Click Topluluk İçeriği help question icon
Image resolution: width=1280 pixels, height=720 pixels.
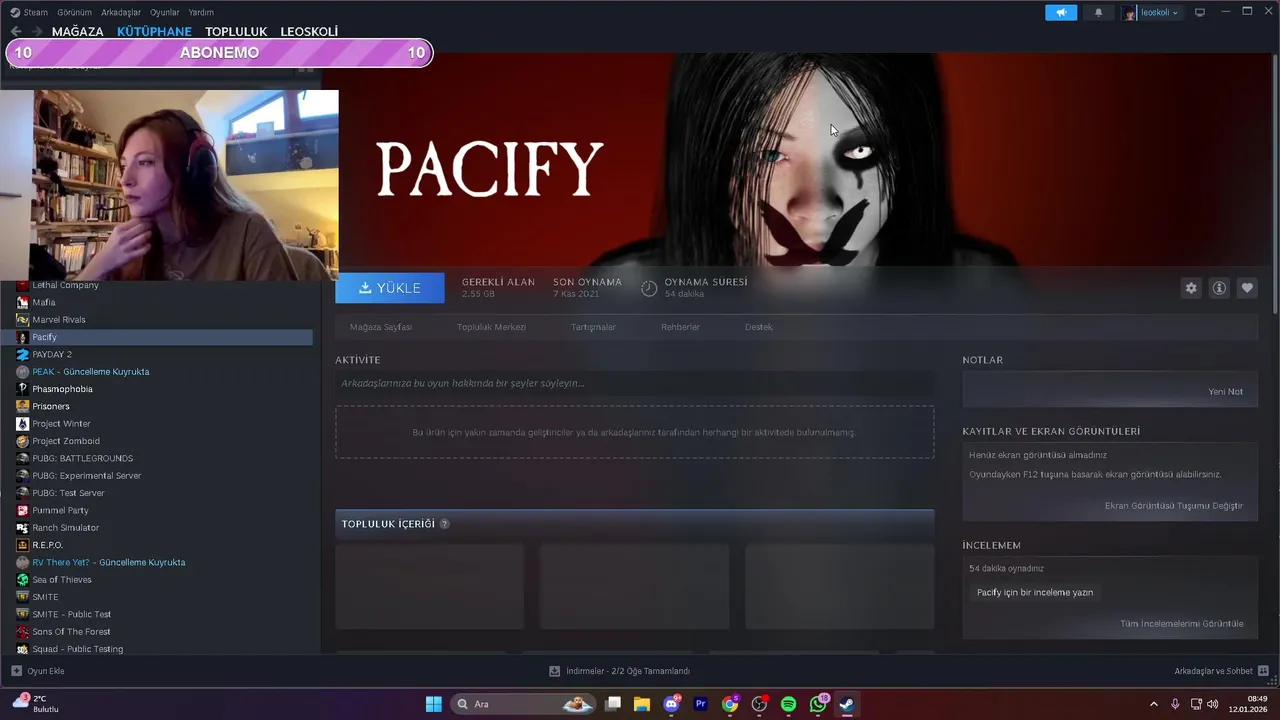click(x=444, y=524)
